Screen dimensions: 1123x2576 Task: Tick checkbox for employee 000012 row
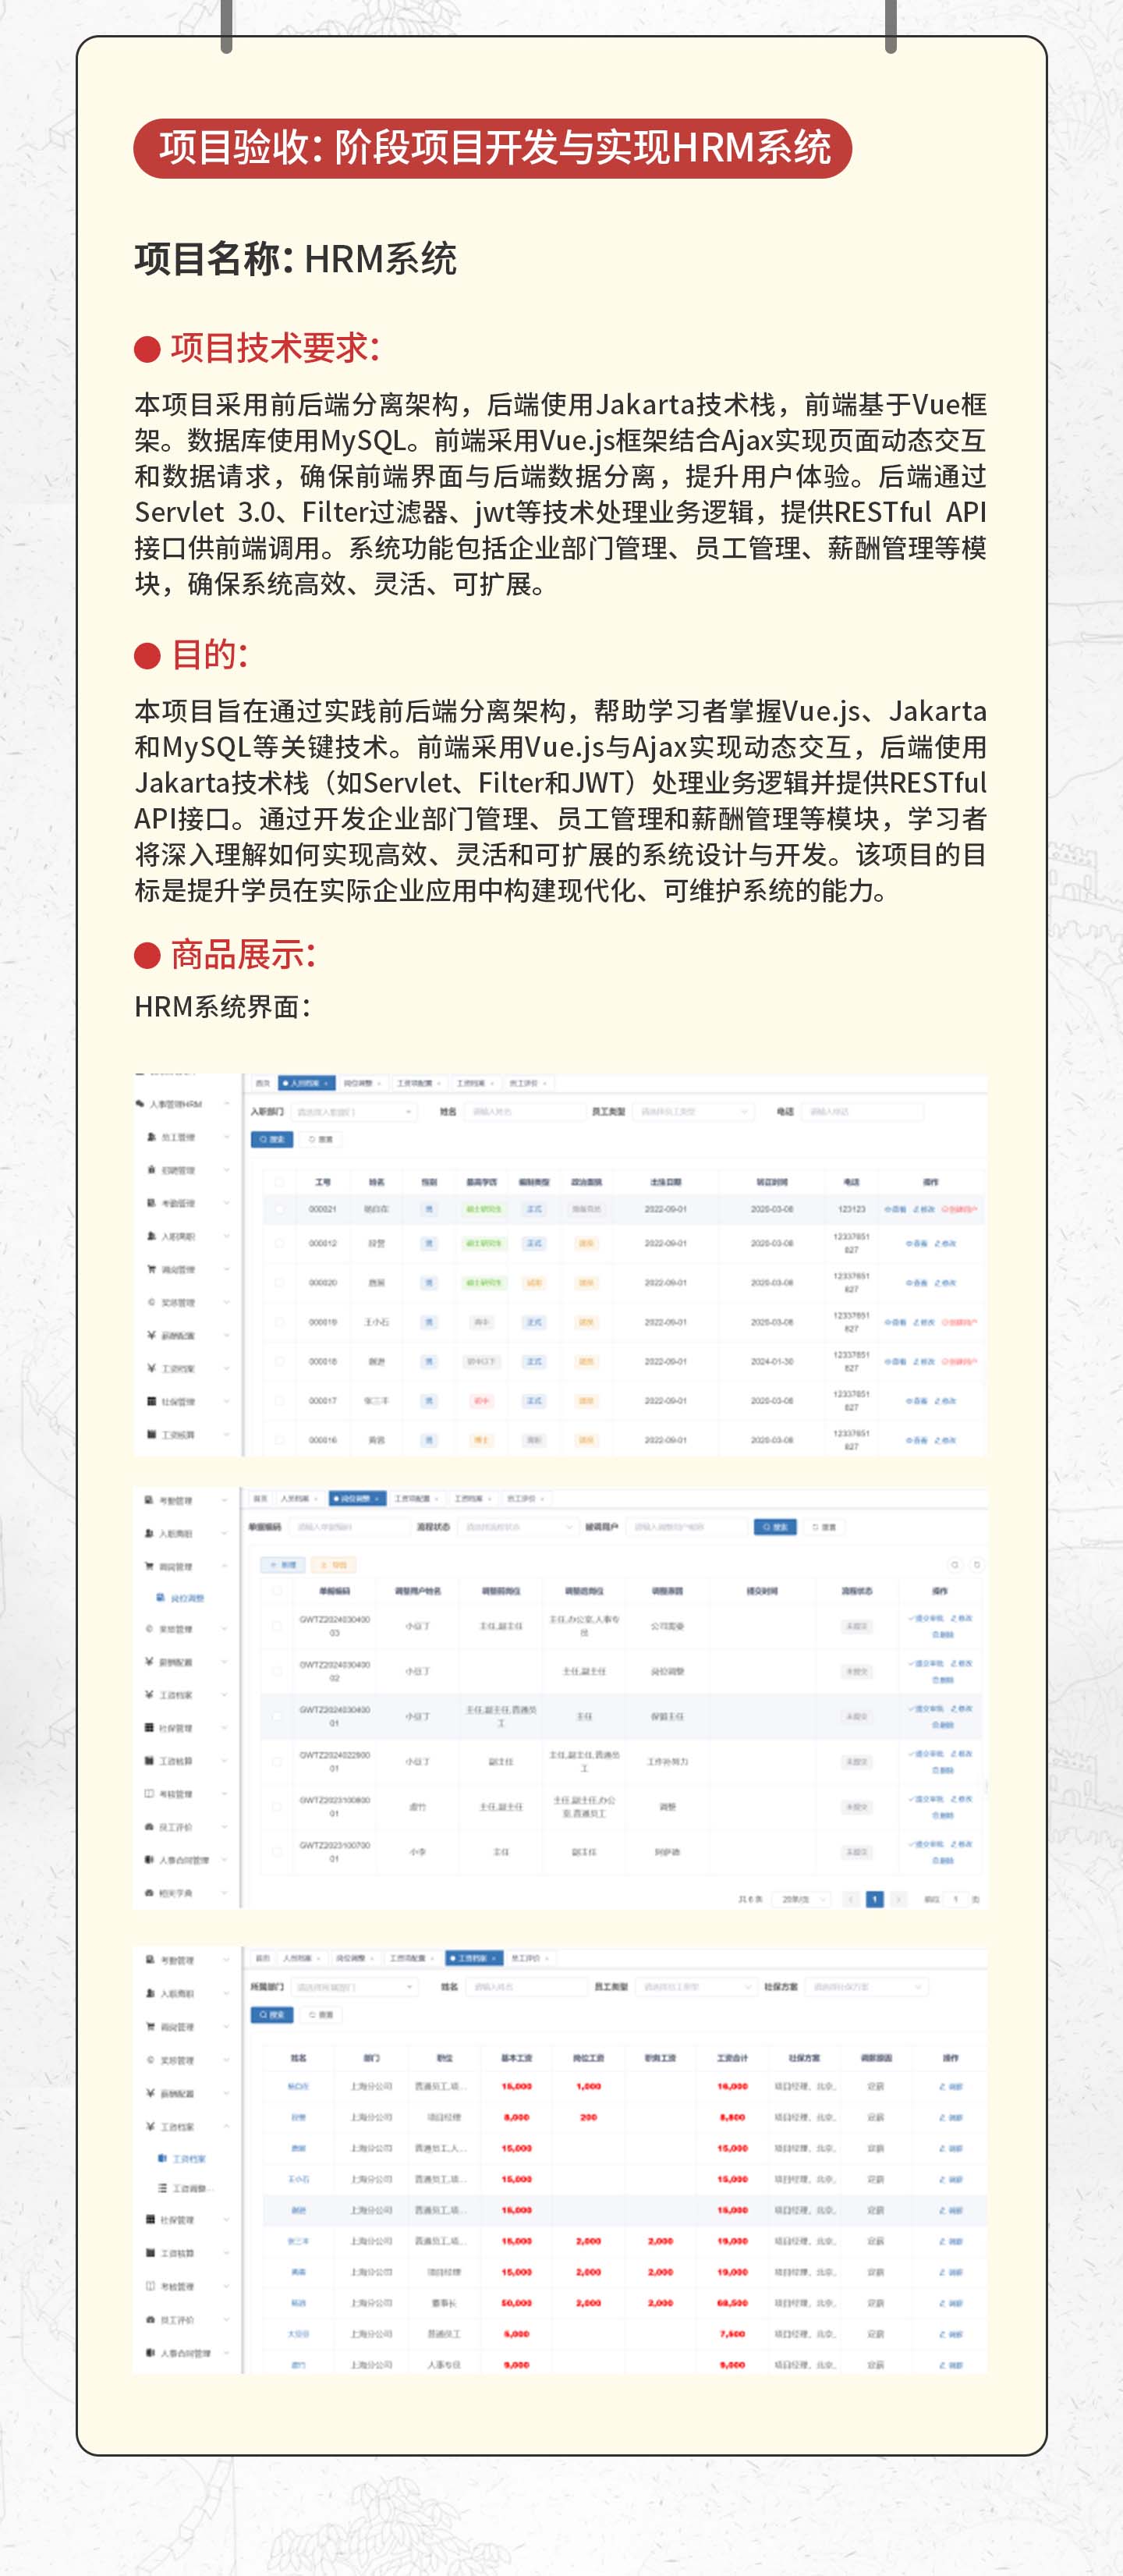point(279,1243)
